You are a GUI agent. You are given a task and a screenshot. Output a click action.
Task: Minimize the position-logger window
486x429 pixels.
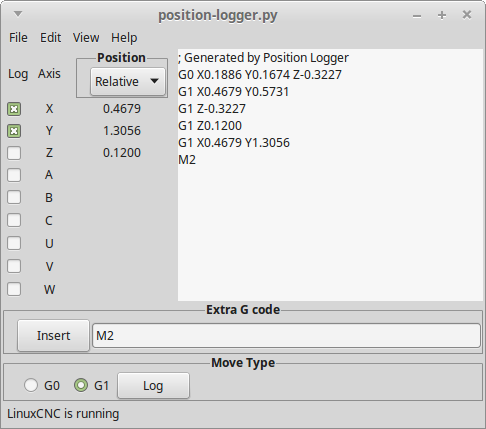pyautogui.click(x=417, y=15)
